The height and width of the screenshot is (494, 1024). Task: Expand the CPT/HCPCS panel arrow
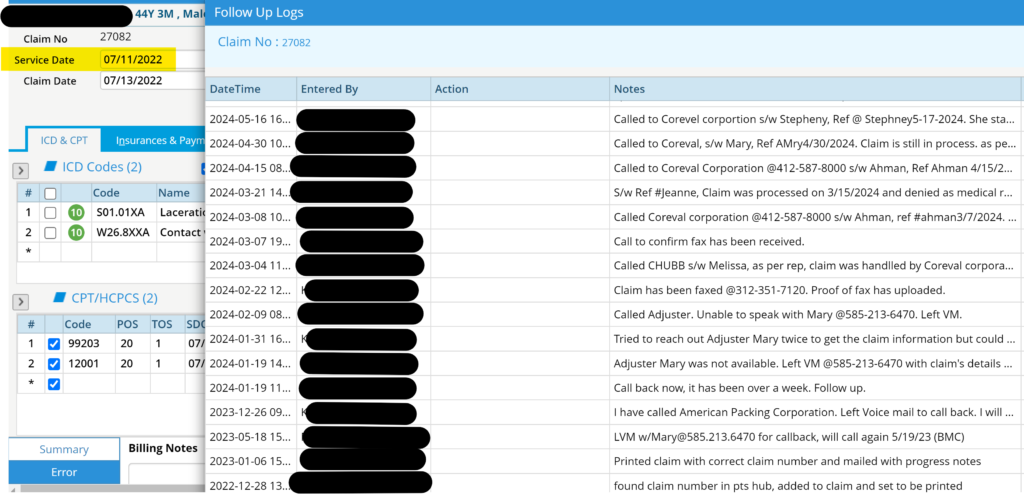coord(20,302)
